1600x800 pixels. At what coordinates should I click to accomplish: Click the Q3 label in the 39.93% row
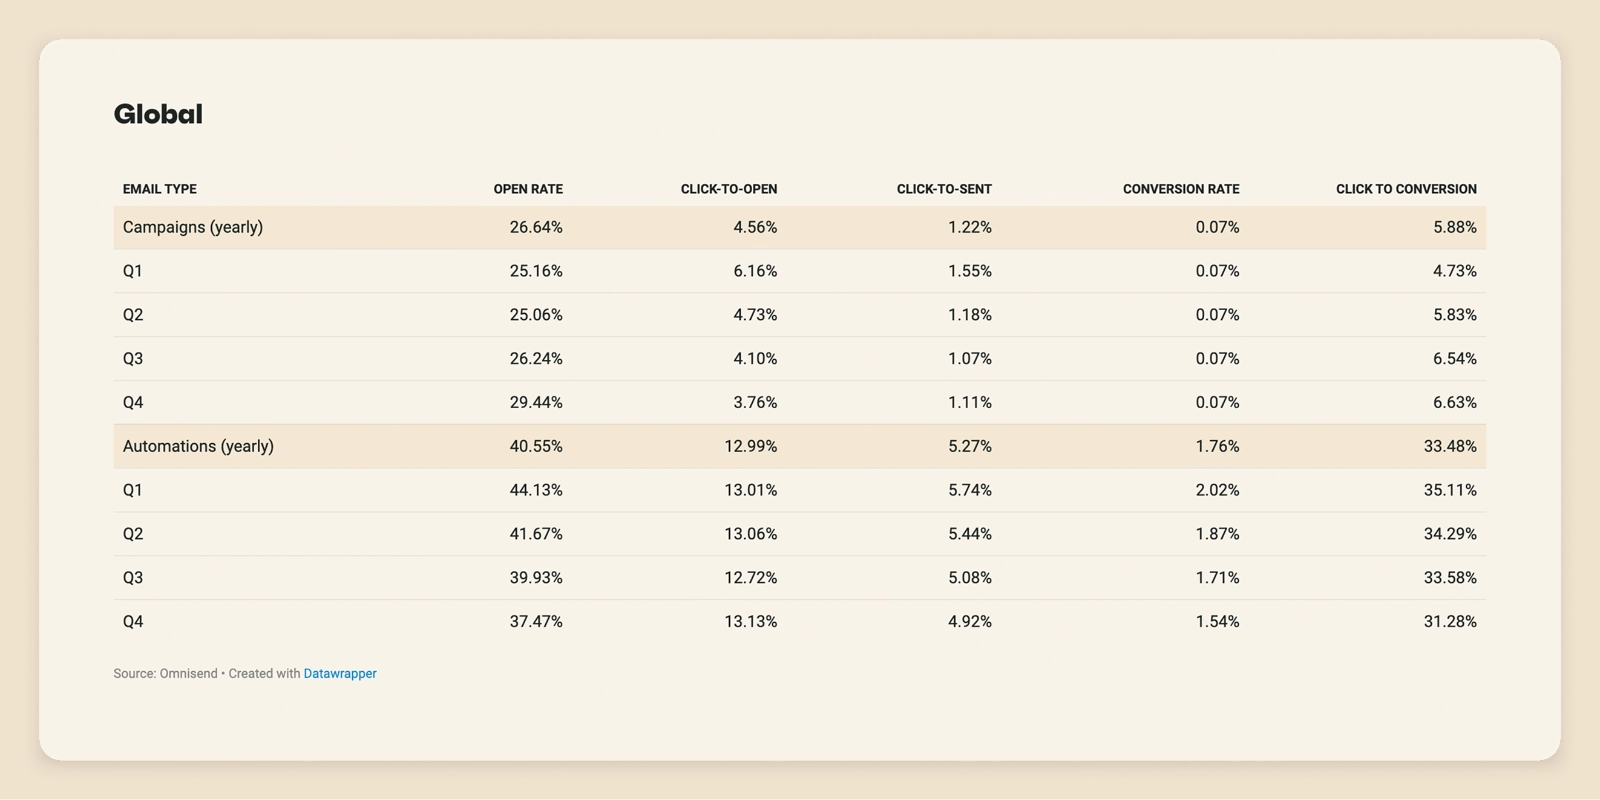pos(133,578)
